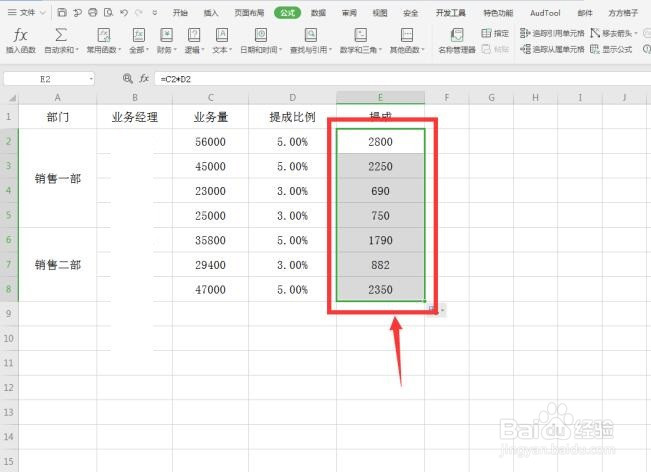
Task: Click 追踪从属单元格 trace dependents
Action: (552, 49)
